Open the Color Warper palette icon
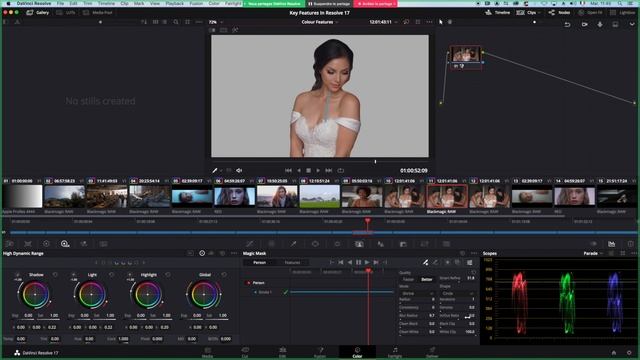Image resolution: width=640 pixels, height=360 pixels. coord(271,244)
